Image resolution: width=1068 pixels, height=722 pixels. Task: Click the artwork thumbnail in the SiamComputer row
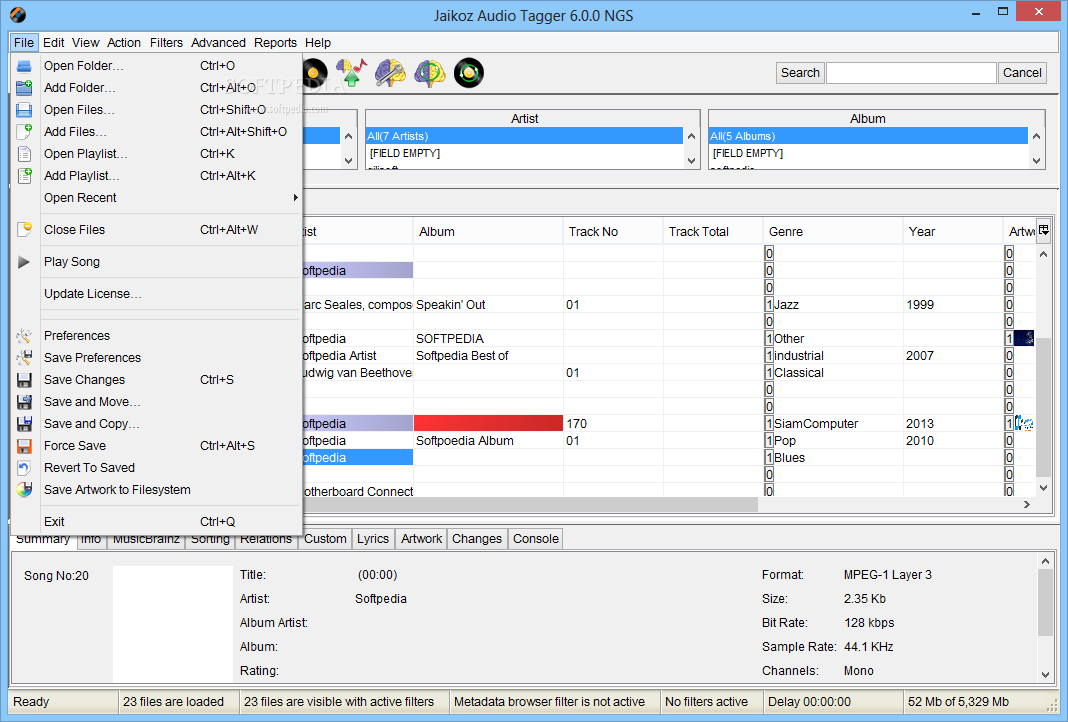(x=1024, y=424)
